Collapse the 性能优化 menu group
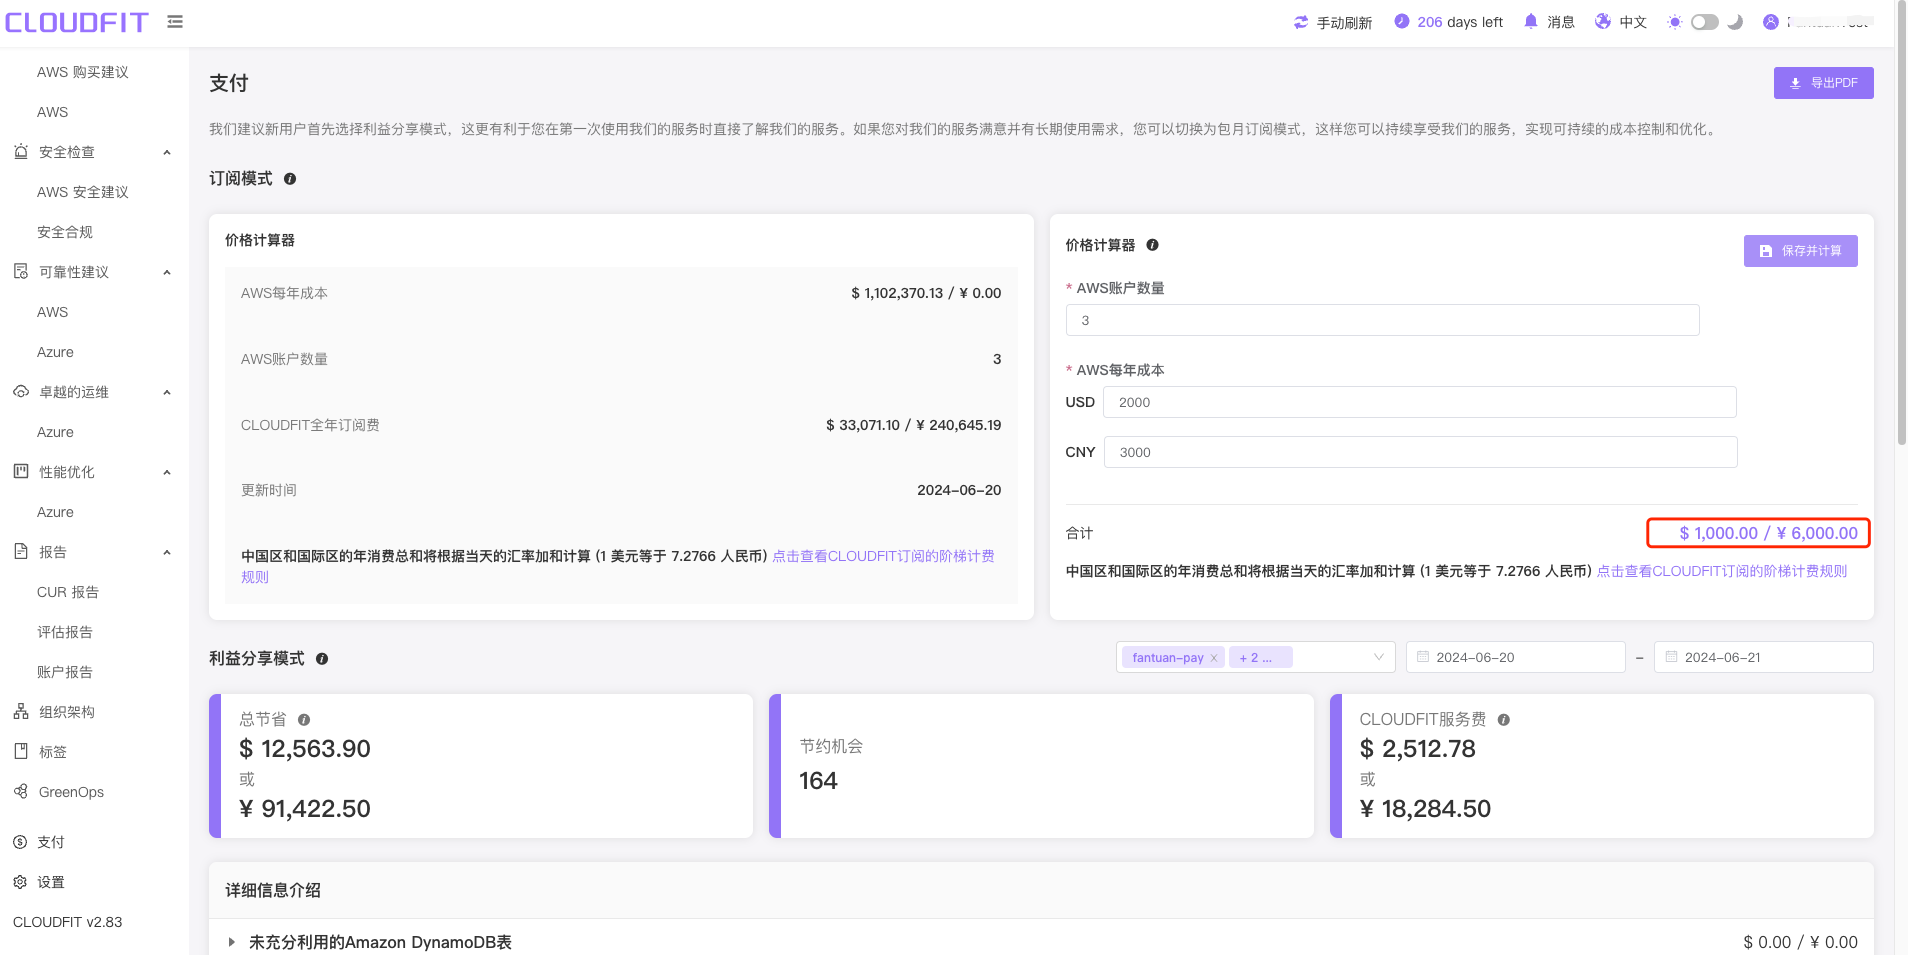The width and height of the screenshot is (1908, 955). pos(167,472)
